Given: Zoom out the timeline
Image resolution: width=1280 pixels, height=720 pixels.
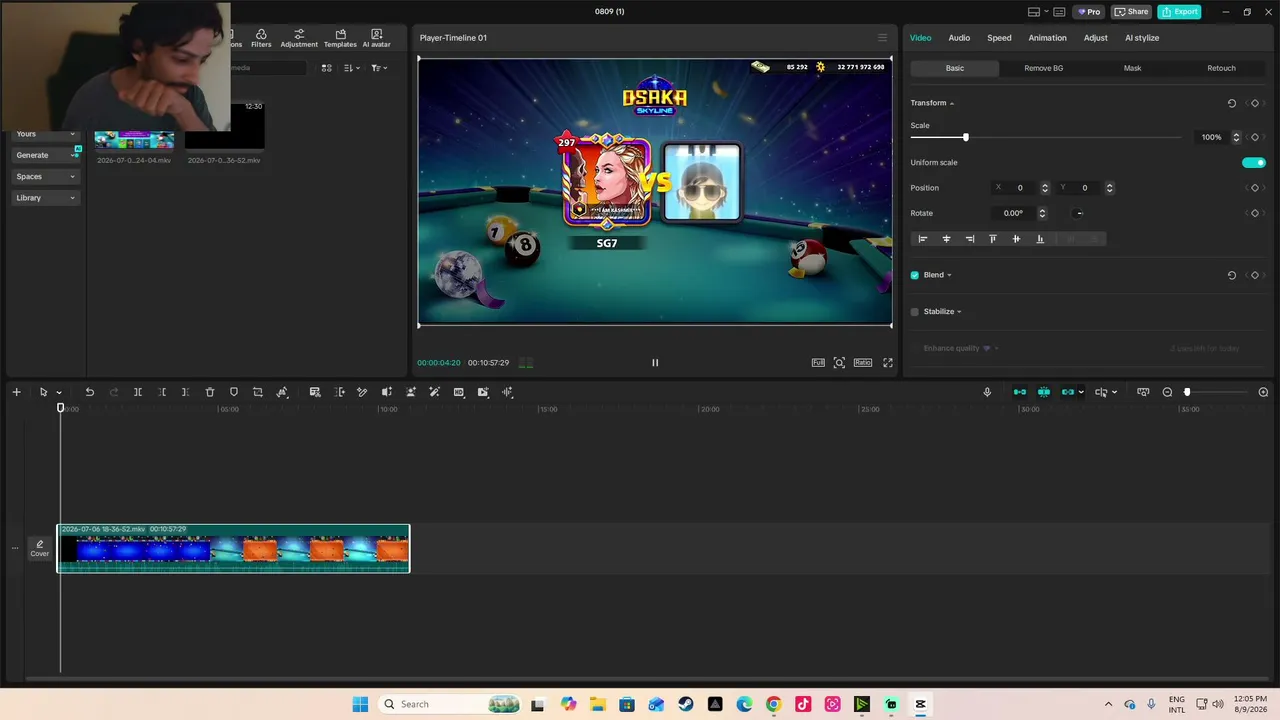Looking at the screenshot, I should tap(1167, 392).
